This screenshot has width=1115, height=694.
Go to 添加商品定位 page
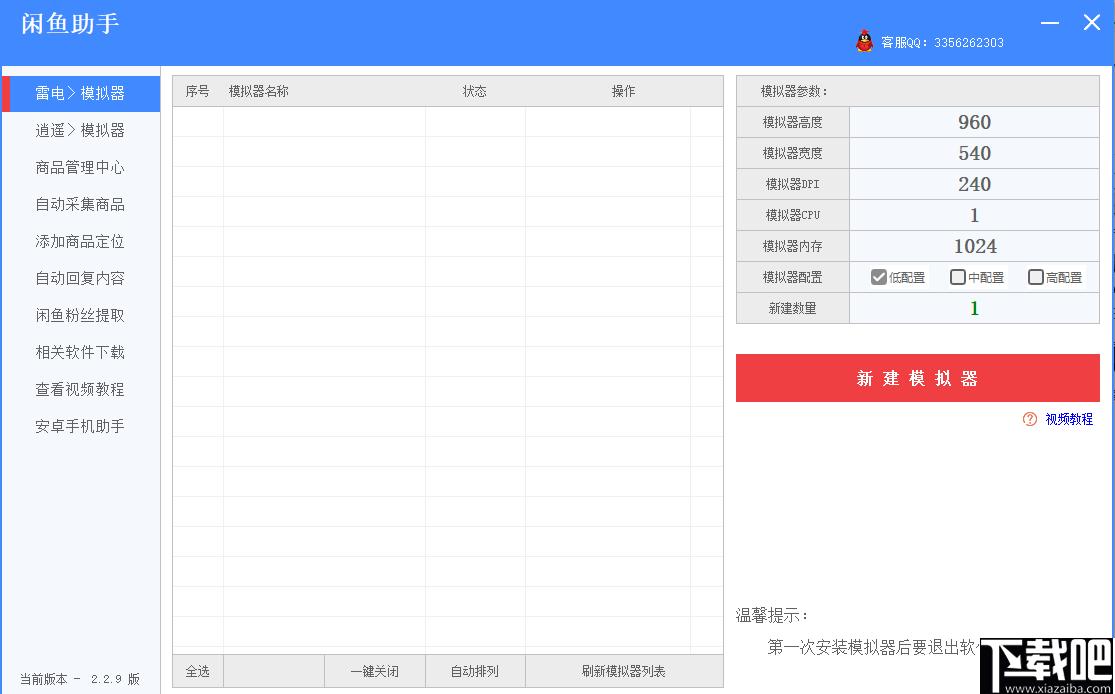click(x=81, y=241)
